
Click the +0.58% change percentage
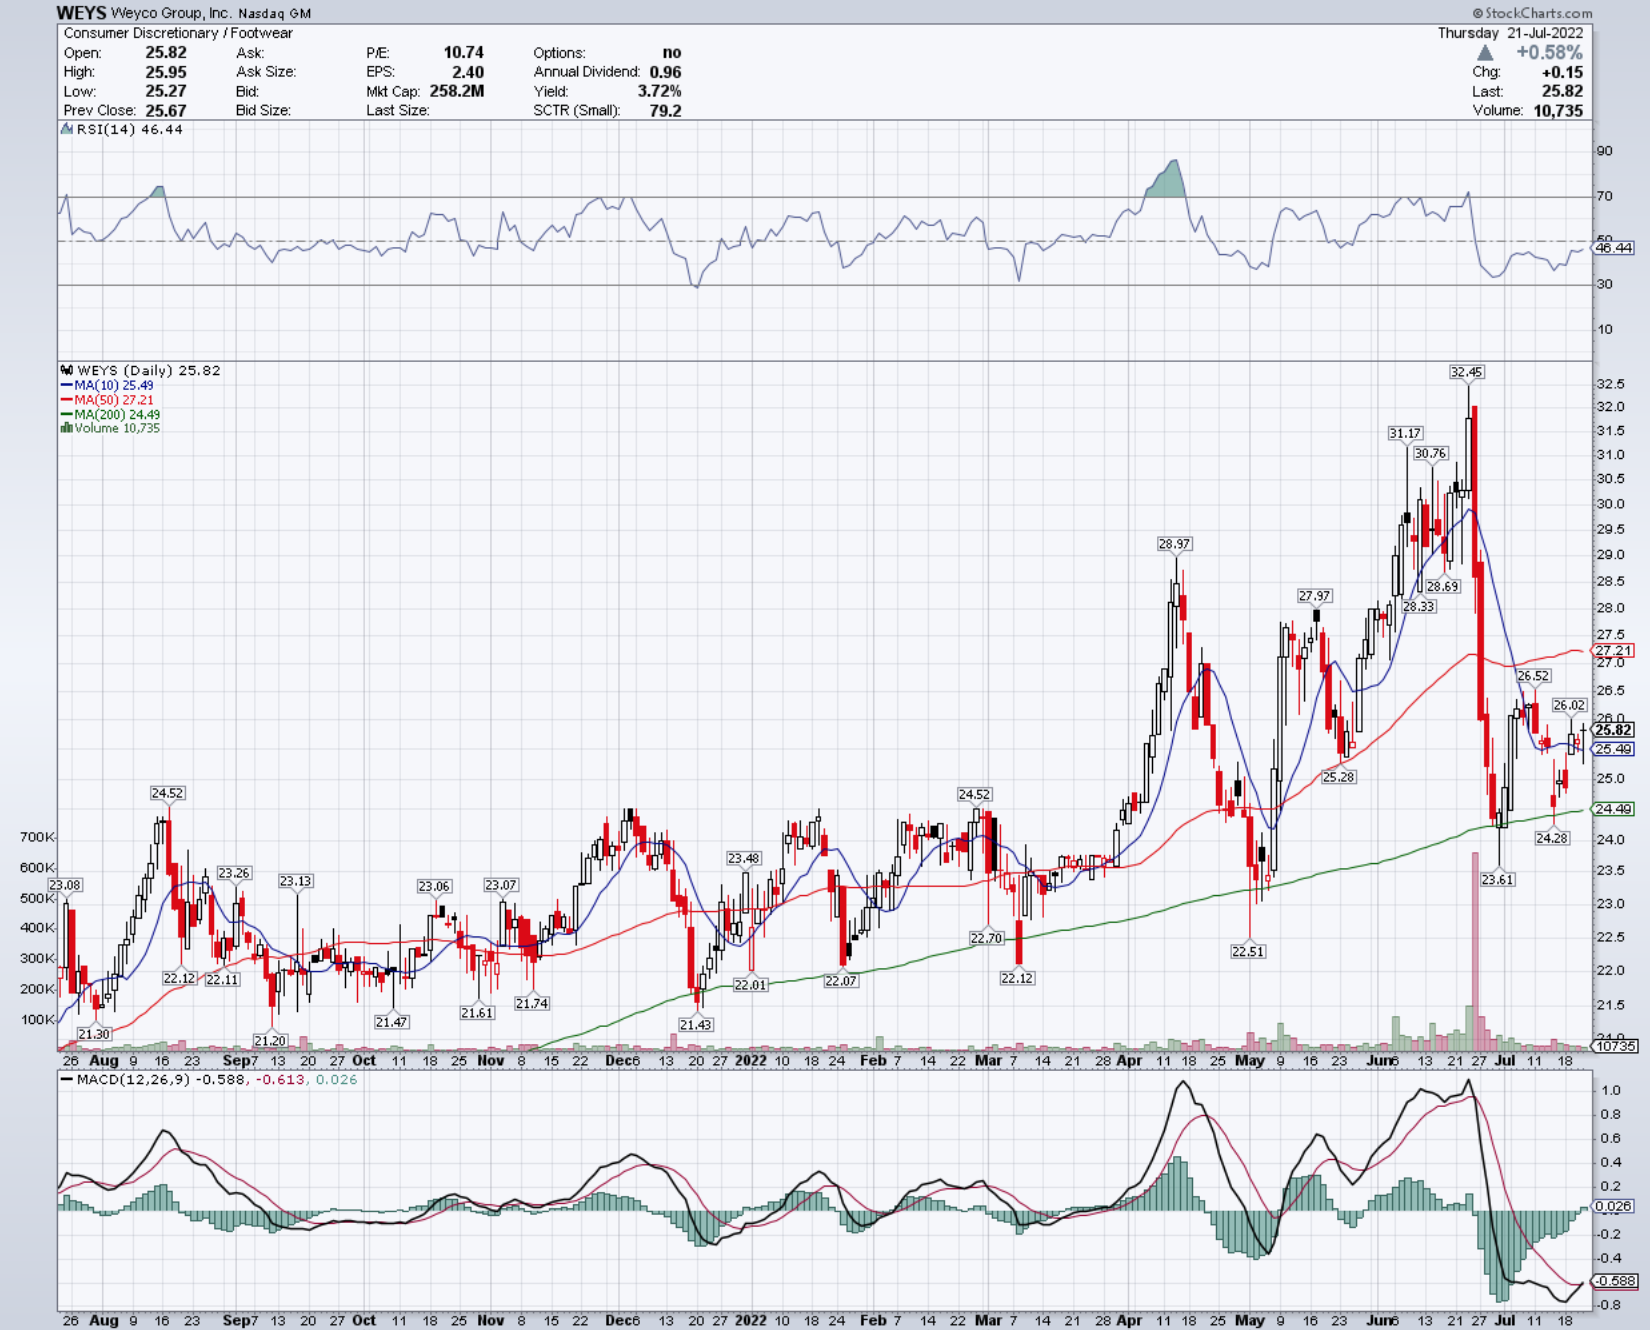[1549, 53]
